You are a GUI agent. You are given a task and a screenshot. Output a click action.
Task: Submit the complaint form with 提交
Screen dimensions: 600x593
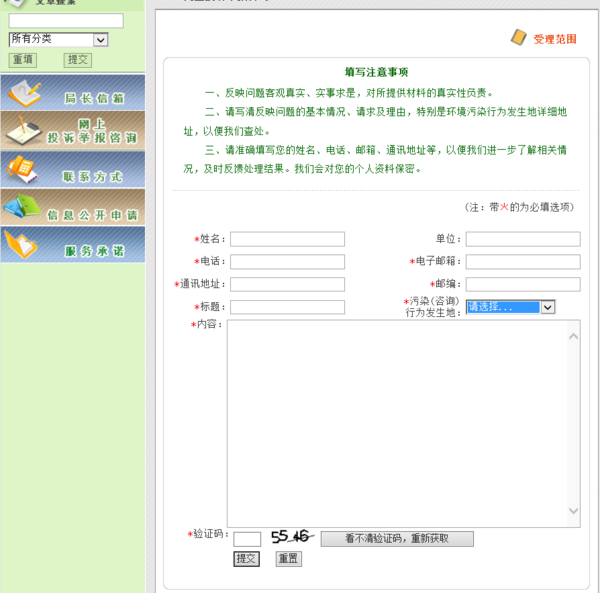[246, 559]
